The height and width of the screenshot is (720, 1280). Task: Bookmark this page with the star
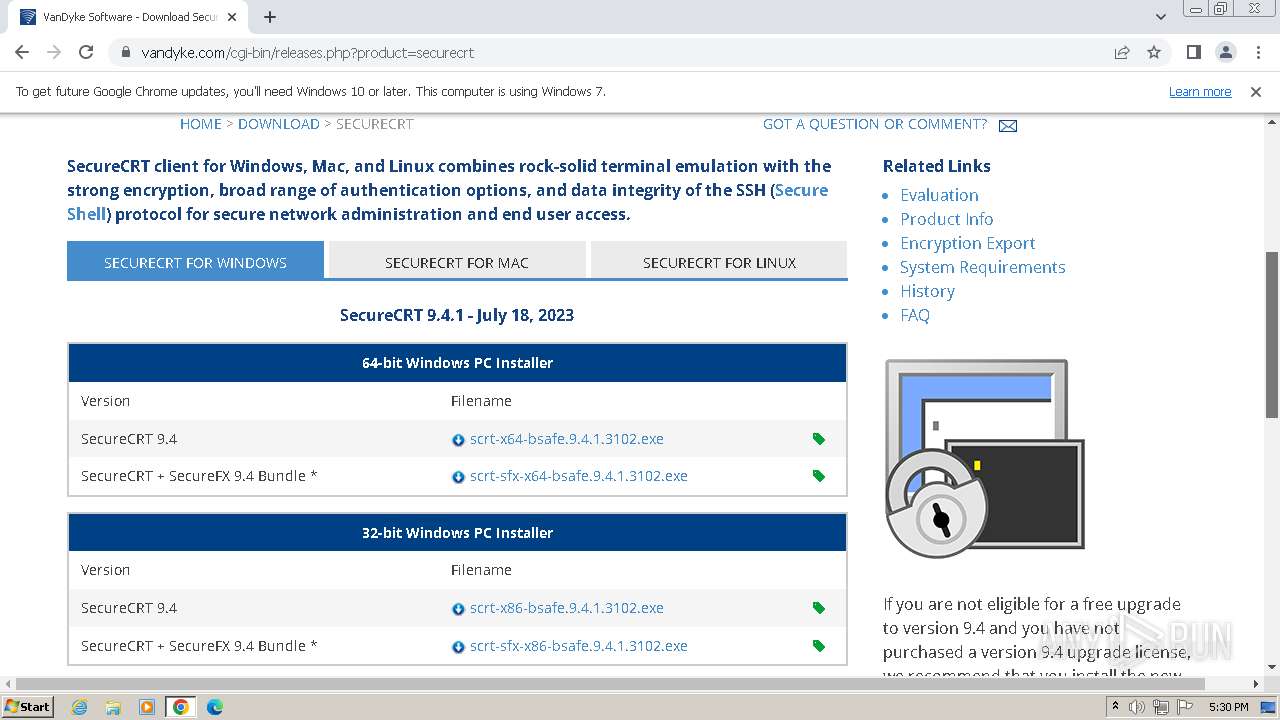(1154, 53)
